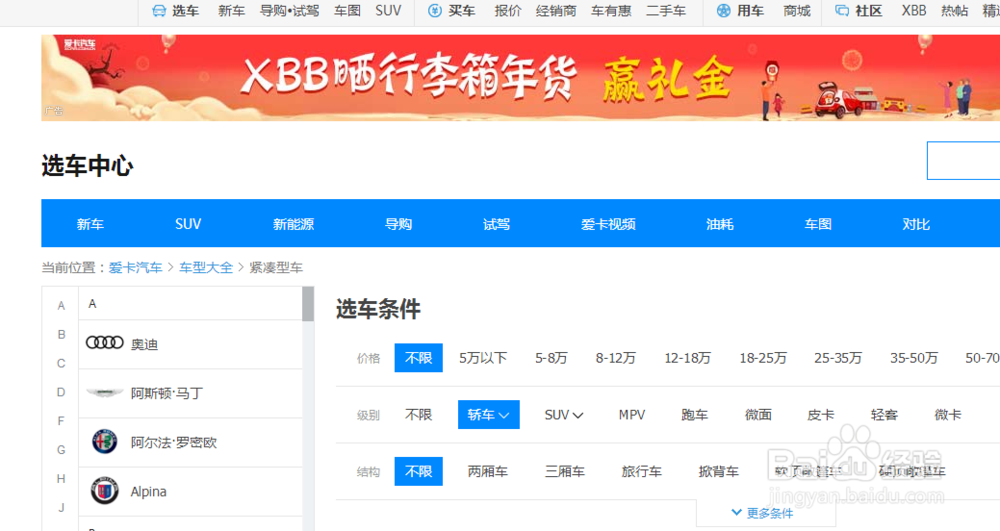Expand the 轿车 level dropdown
Viewport: 1000px width, 531px height.
[489, 415]
